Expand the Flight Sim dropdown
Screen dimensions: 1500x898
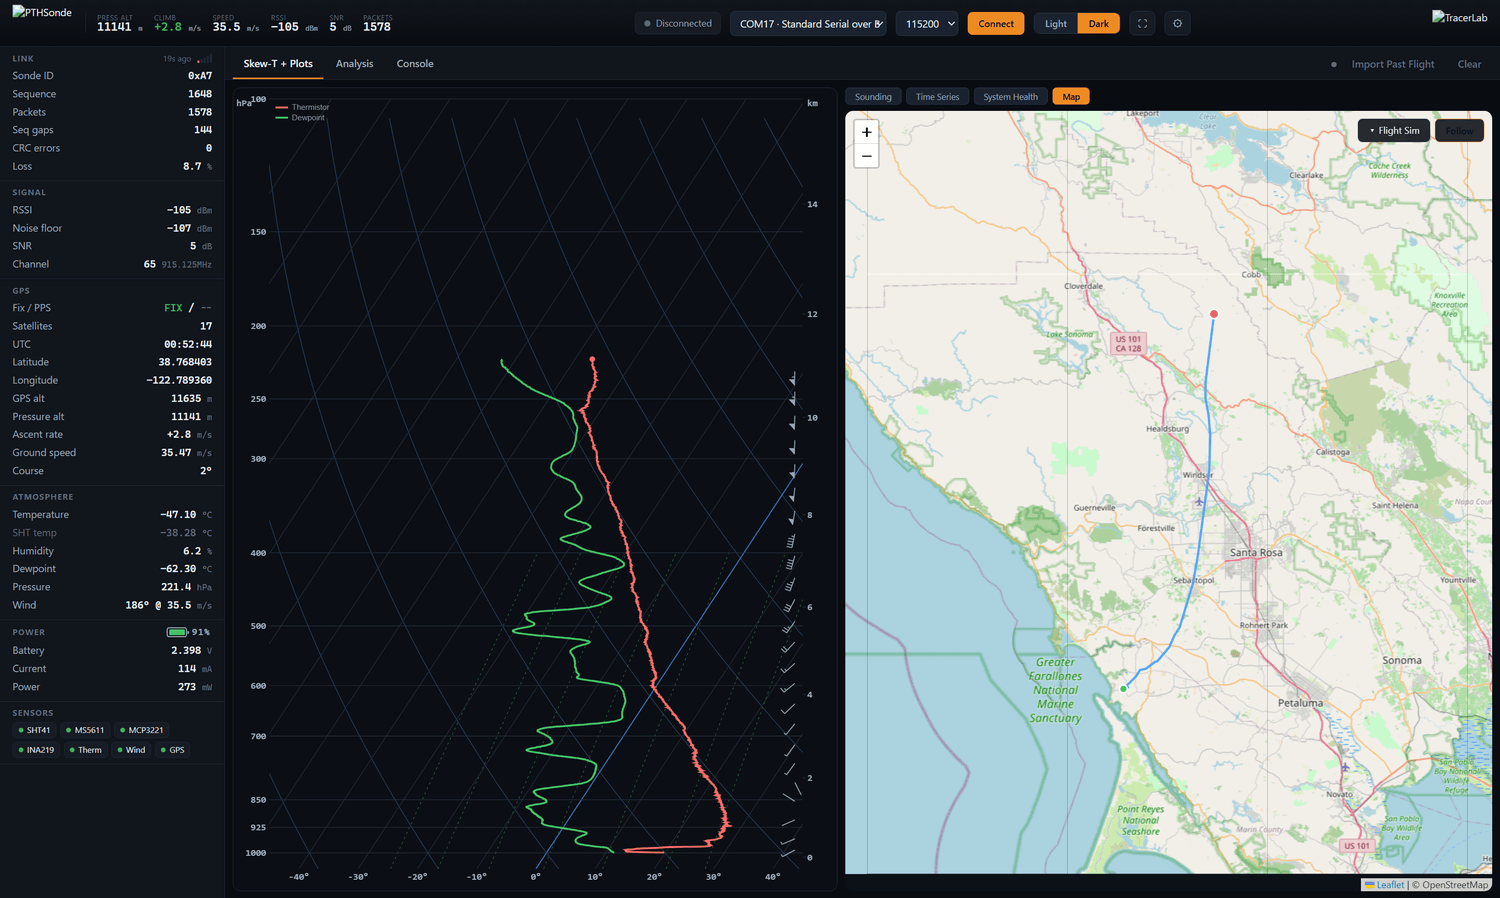[1394, 131]
